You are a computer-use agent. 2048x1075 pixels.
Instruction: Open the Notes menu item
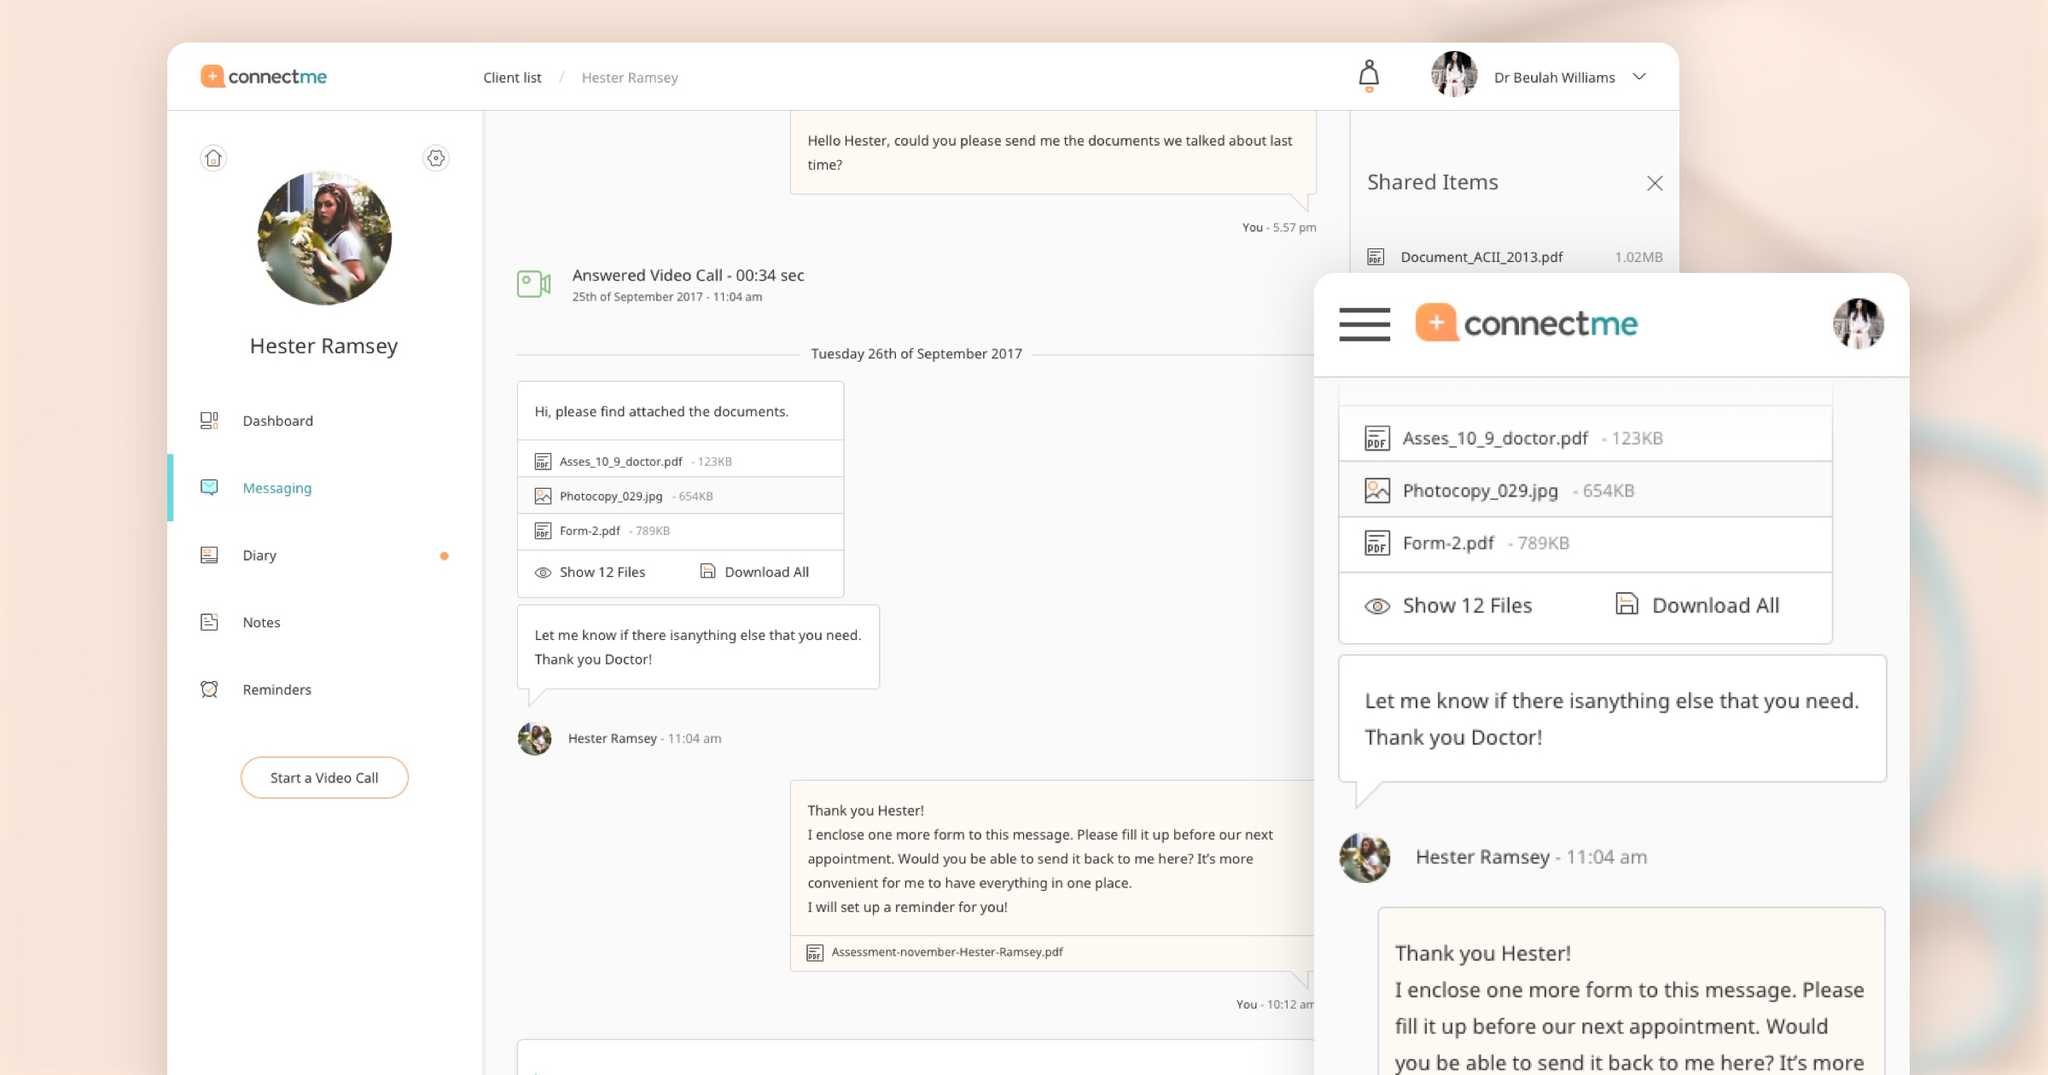(261, 622)
